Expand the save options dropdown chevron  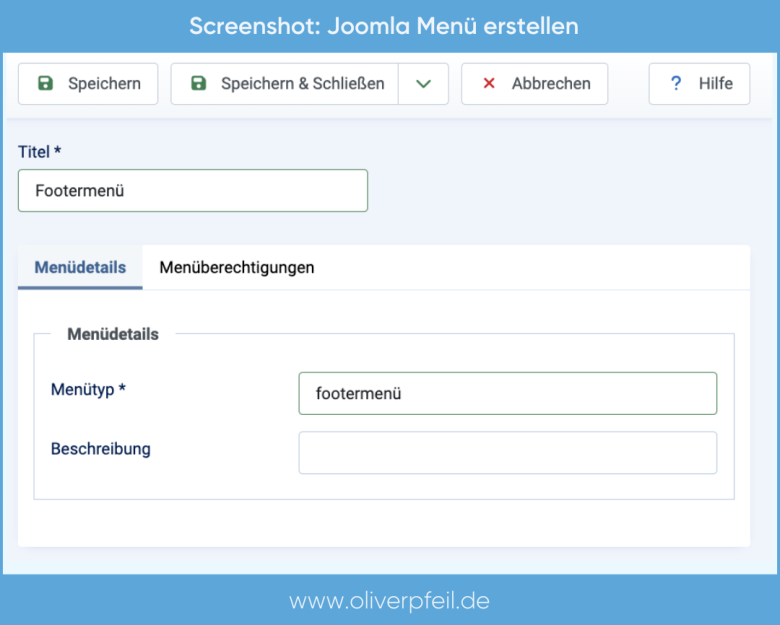[x=423, y=84]
